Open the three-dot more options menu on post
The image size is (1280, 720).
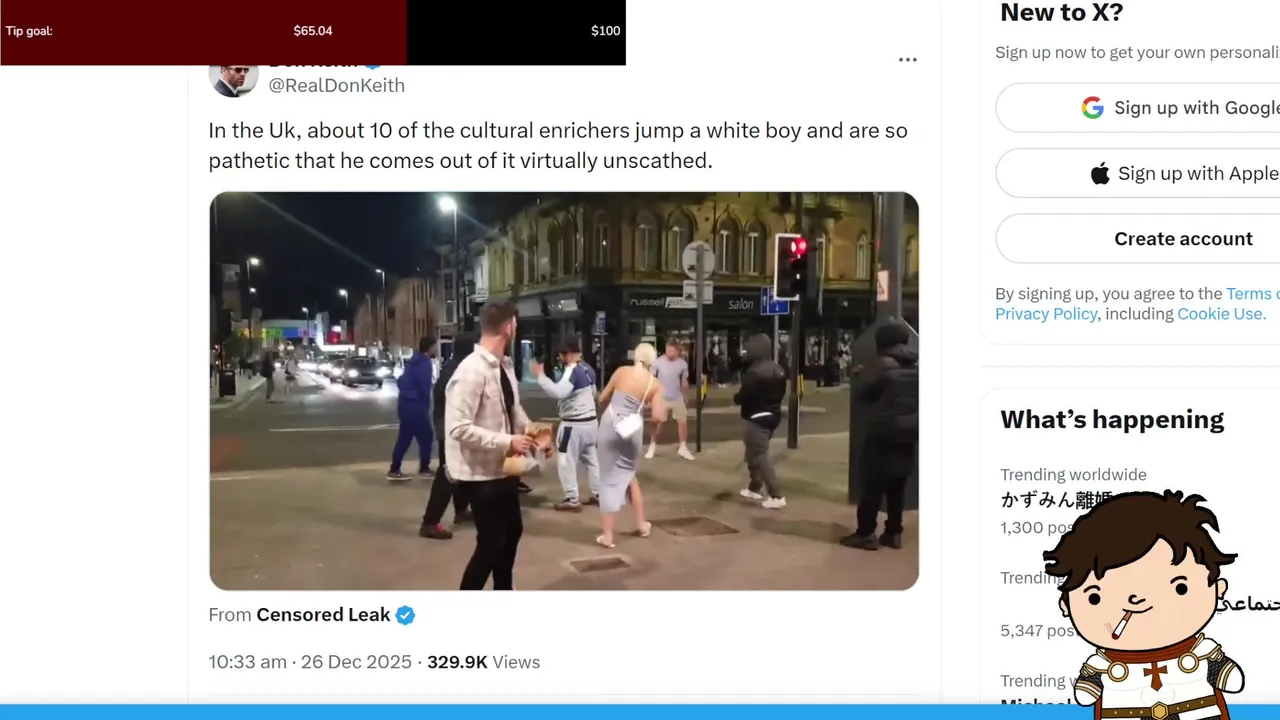pyautogui.click(x=907, y=60)
